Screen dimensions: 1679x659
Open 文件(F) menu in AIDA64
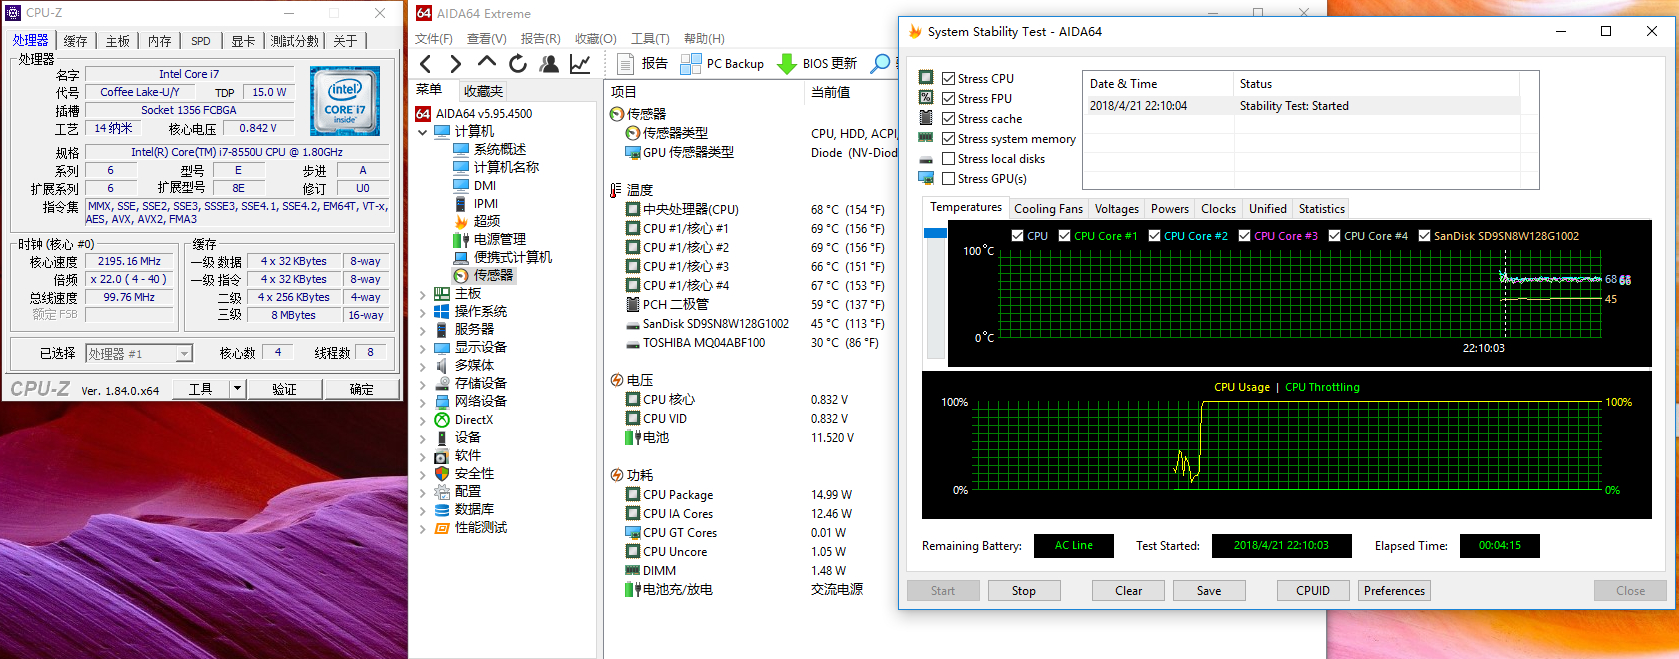click(x=434, y=38)
